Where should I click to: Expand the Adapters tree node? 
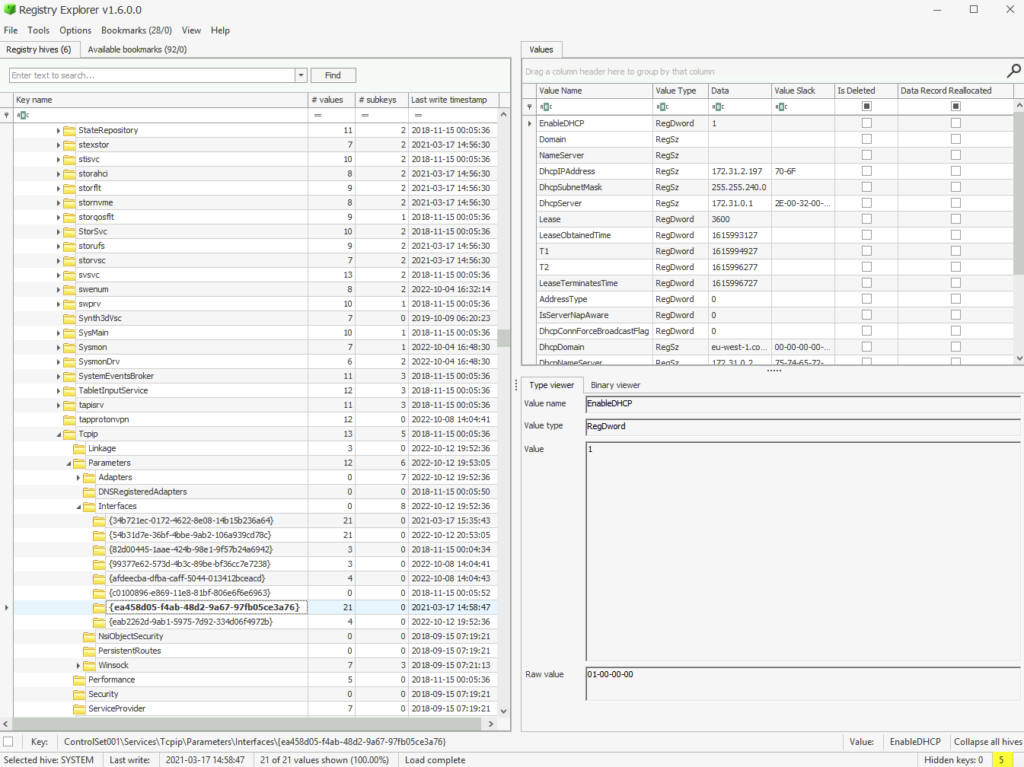[x=78, y=478]
